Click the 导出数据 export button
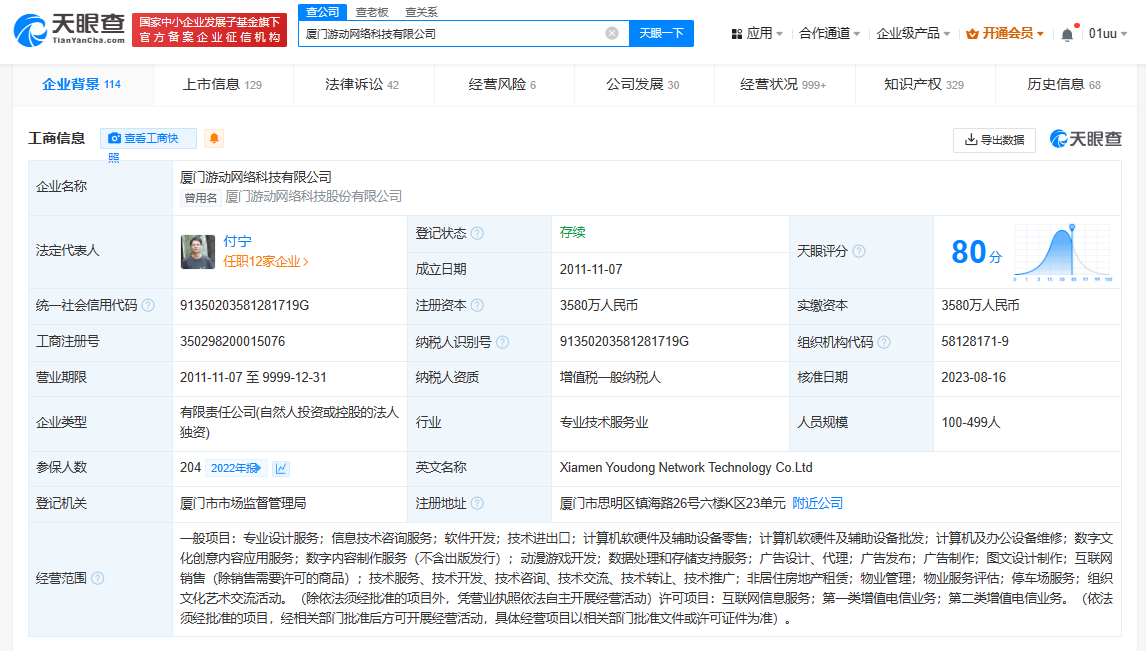 [994, 139]
